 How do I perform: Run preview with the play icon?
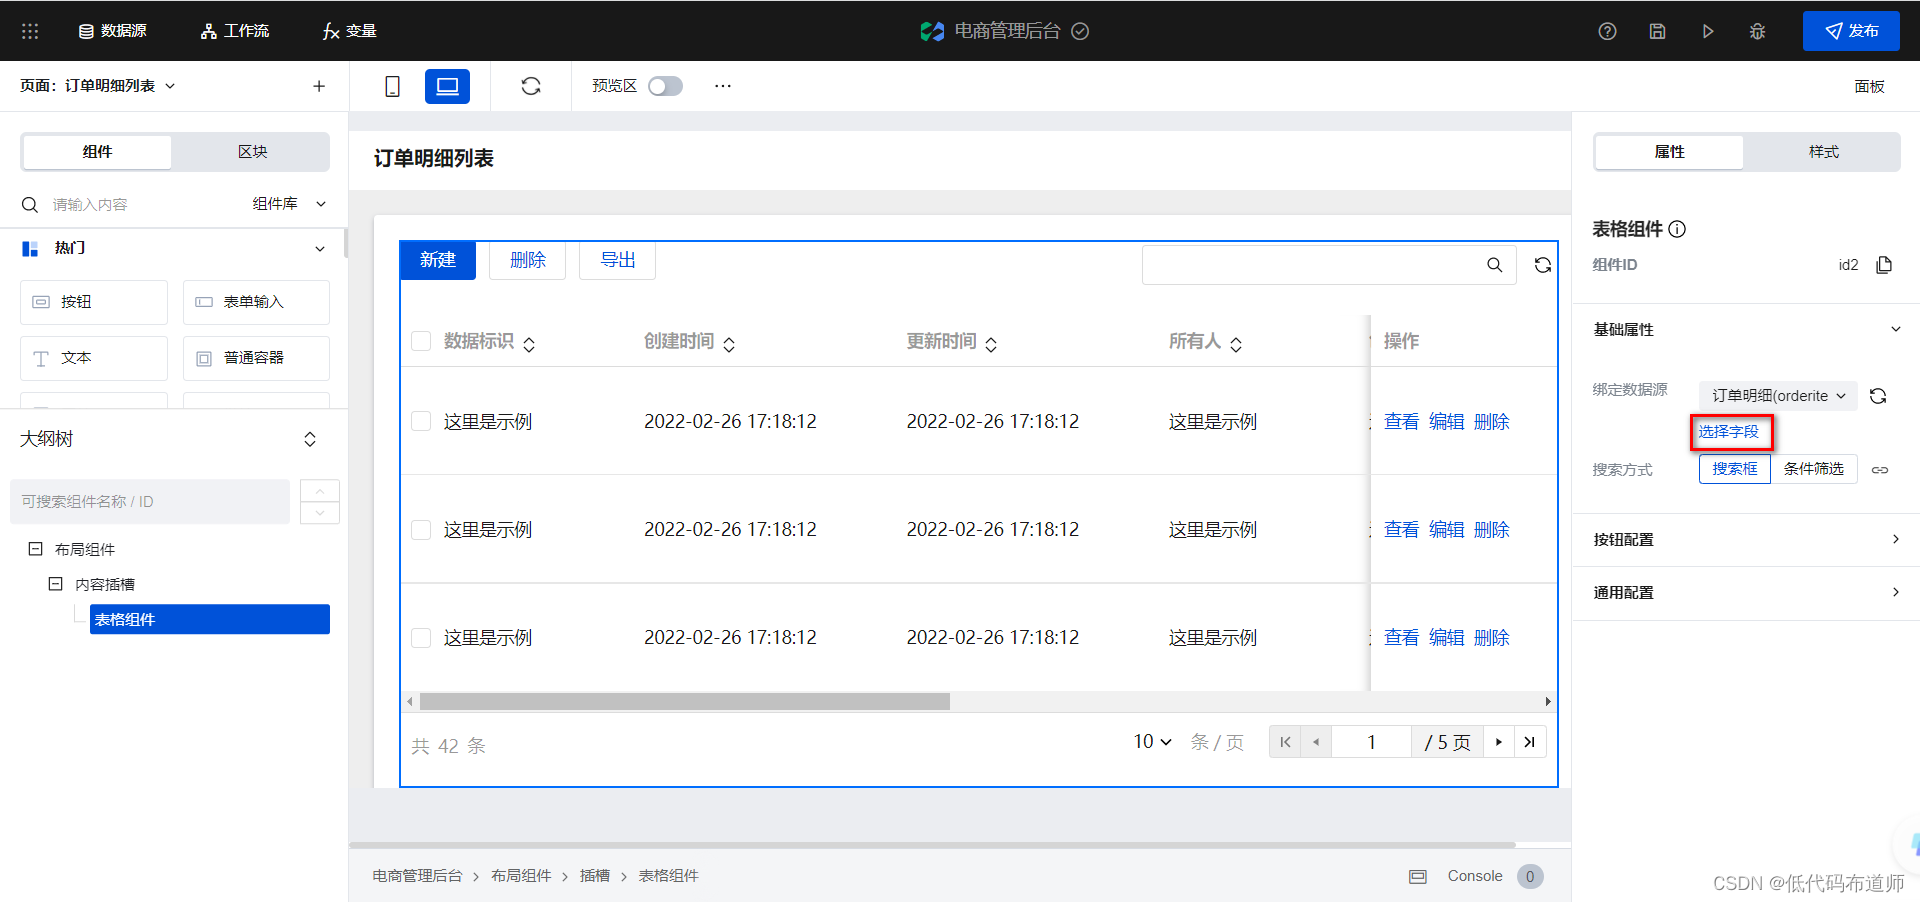pyautogui.click(x=1708, y=31)
